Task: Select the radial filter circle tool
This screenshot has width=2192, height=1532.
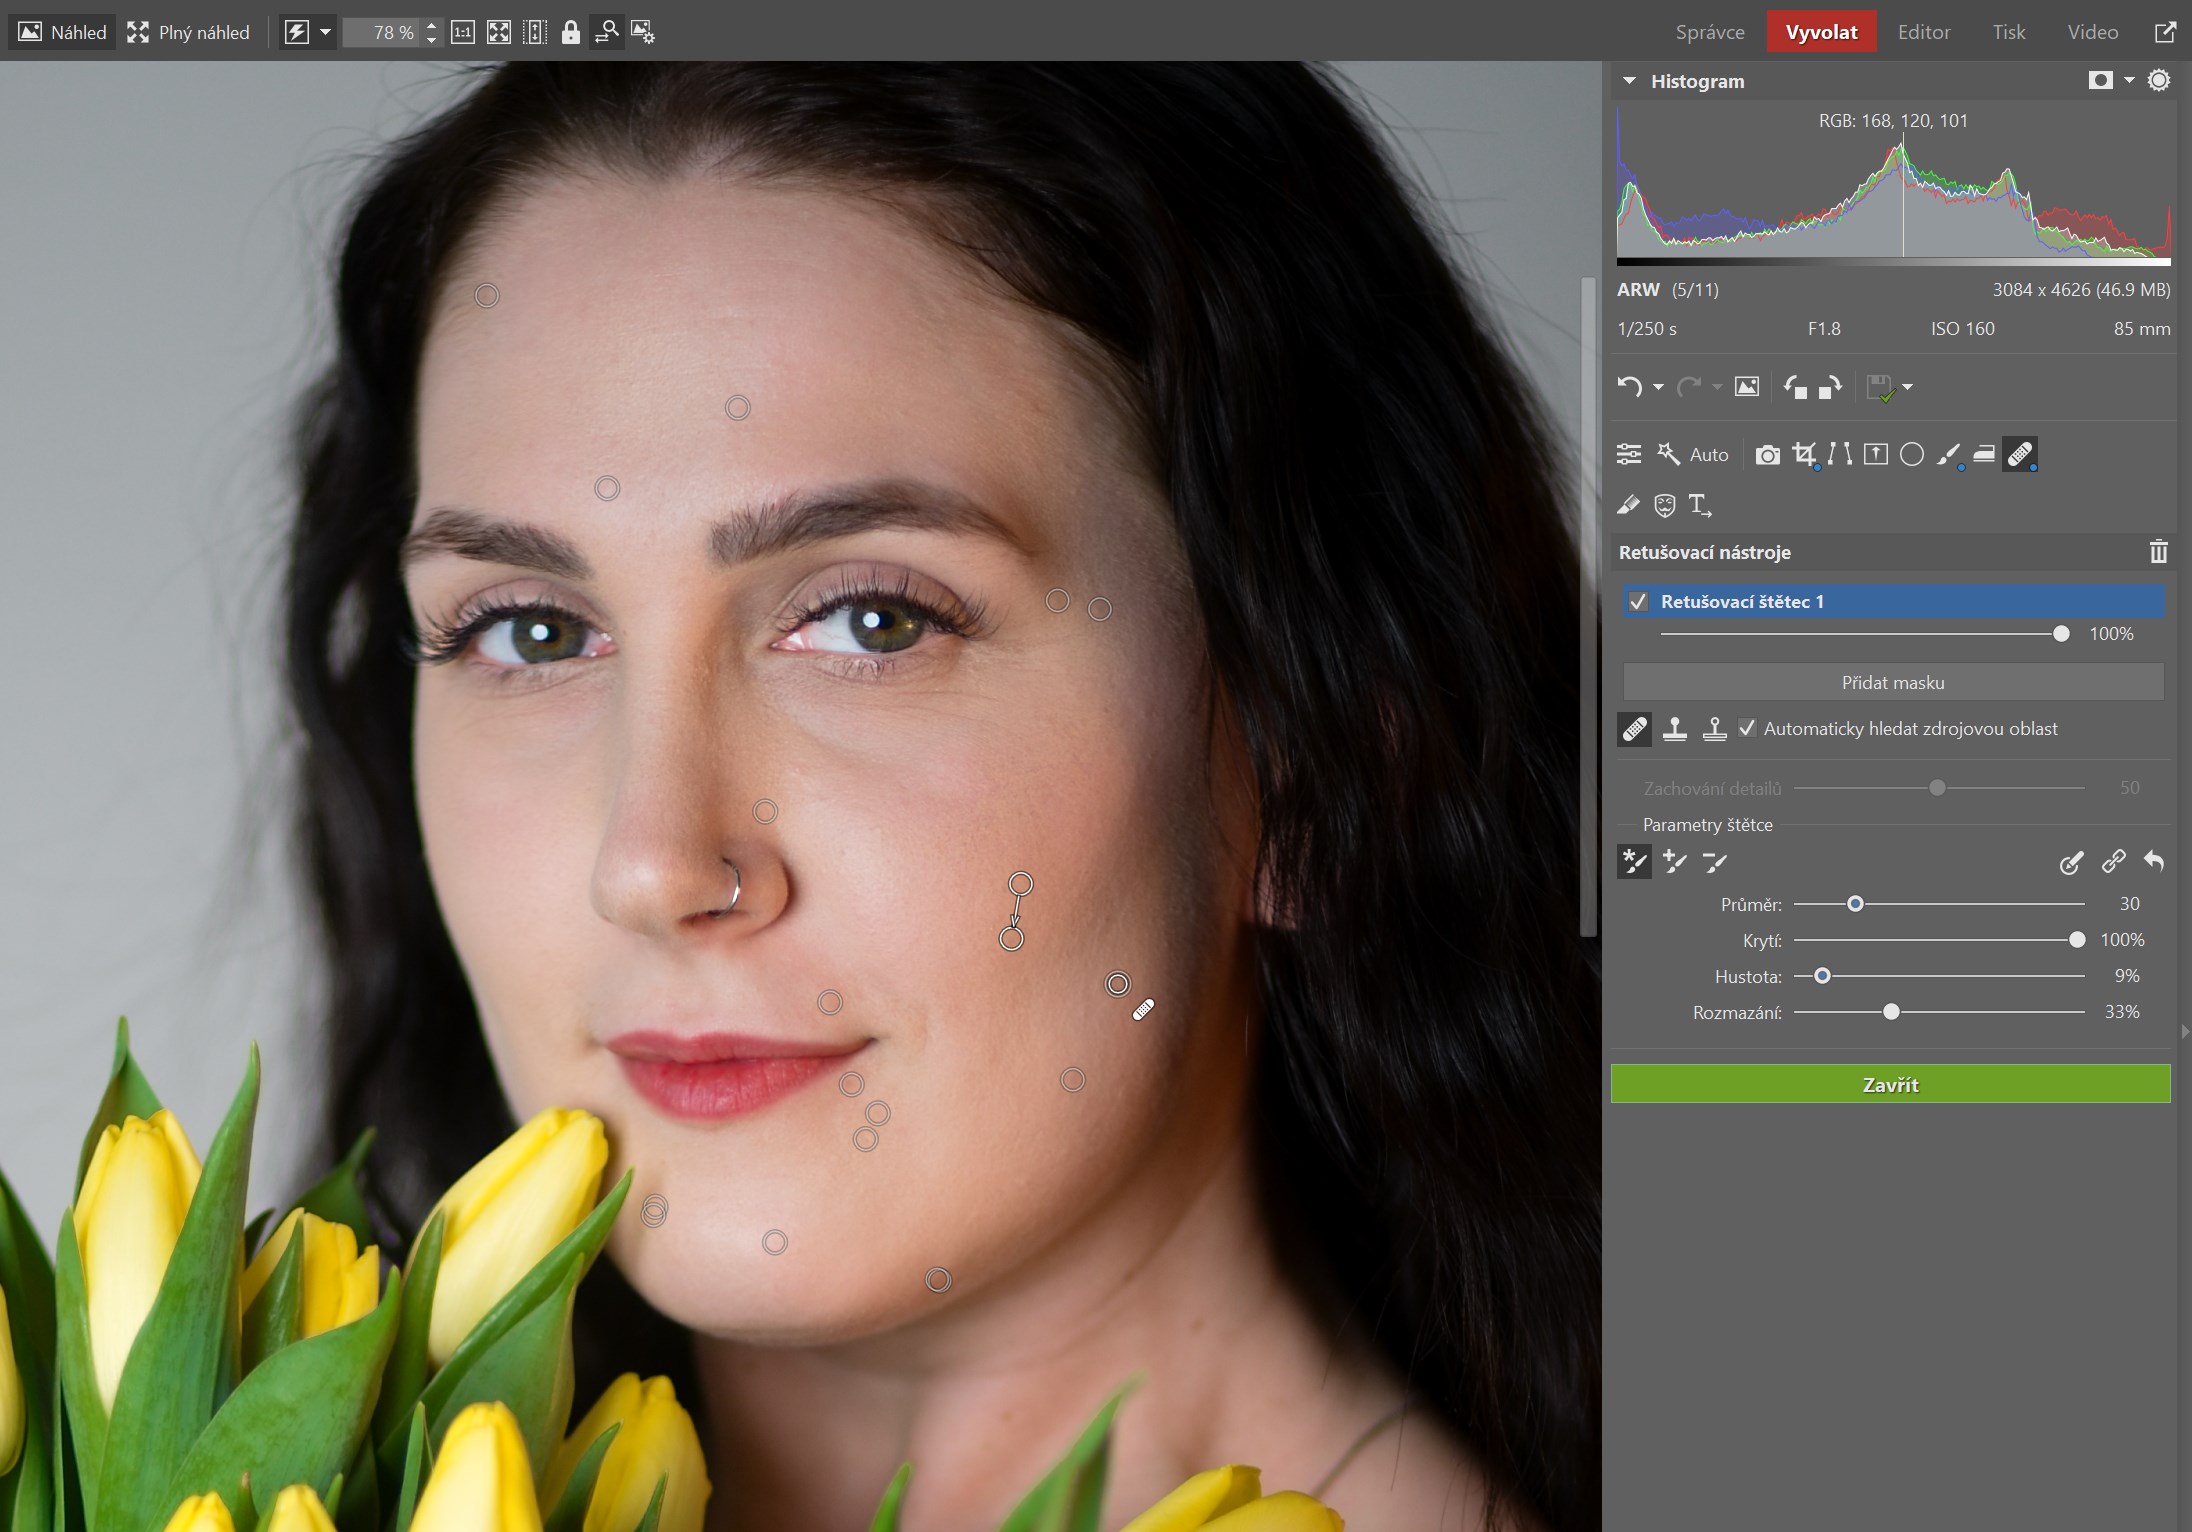Action: point(1911,455)
